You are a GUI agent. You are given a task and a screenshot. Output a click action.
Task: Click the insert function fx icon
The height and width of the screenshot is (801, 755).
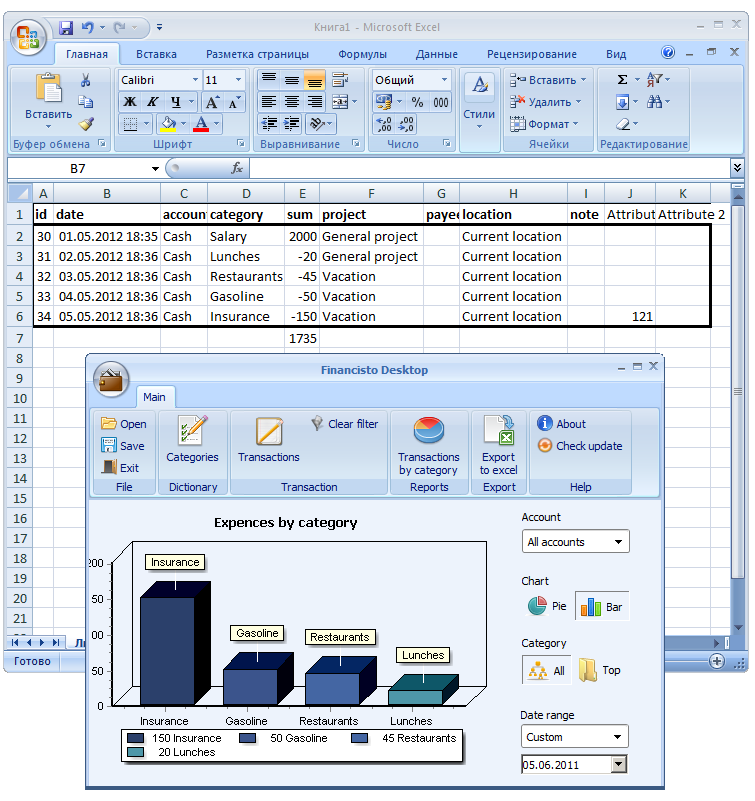[x=237, y=168]
